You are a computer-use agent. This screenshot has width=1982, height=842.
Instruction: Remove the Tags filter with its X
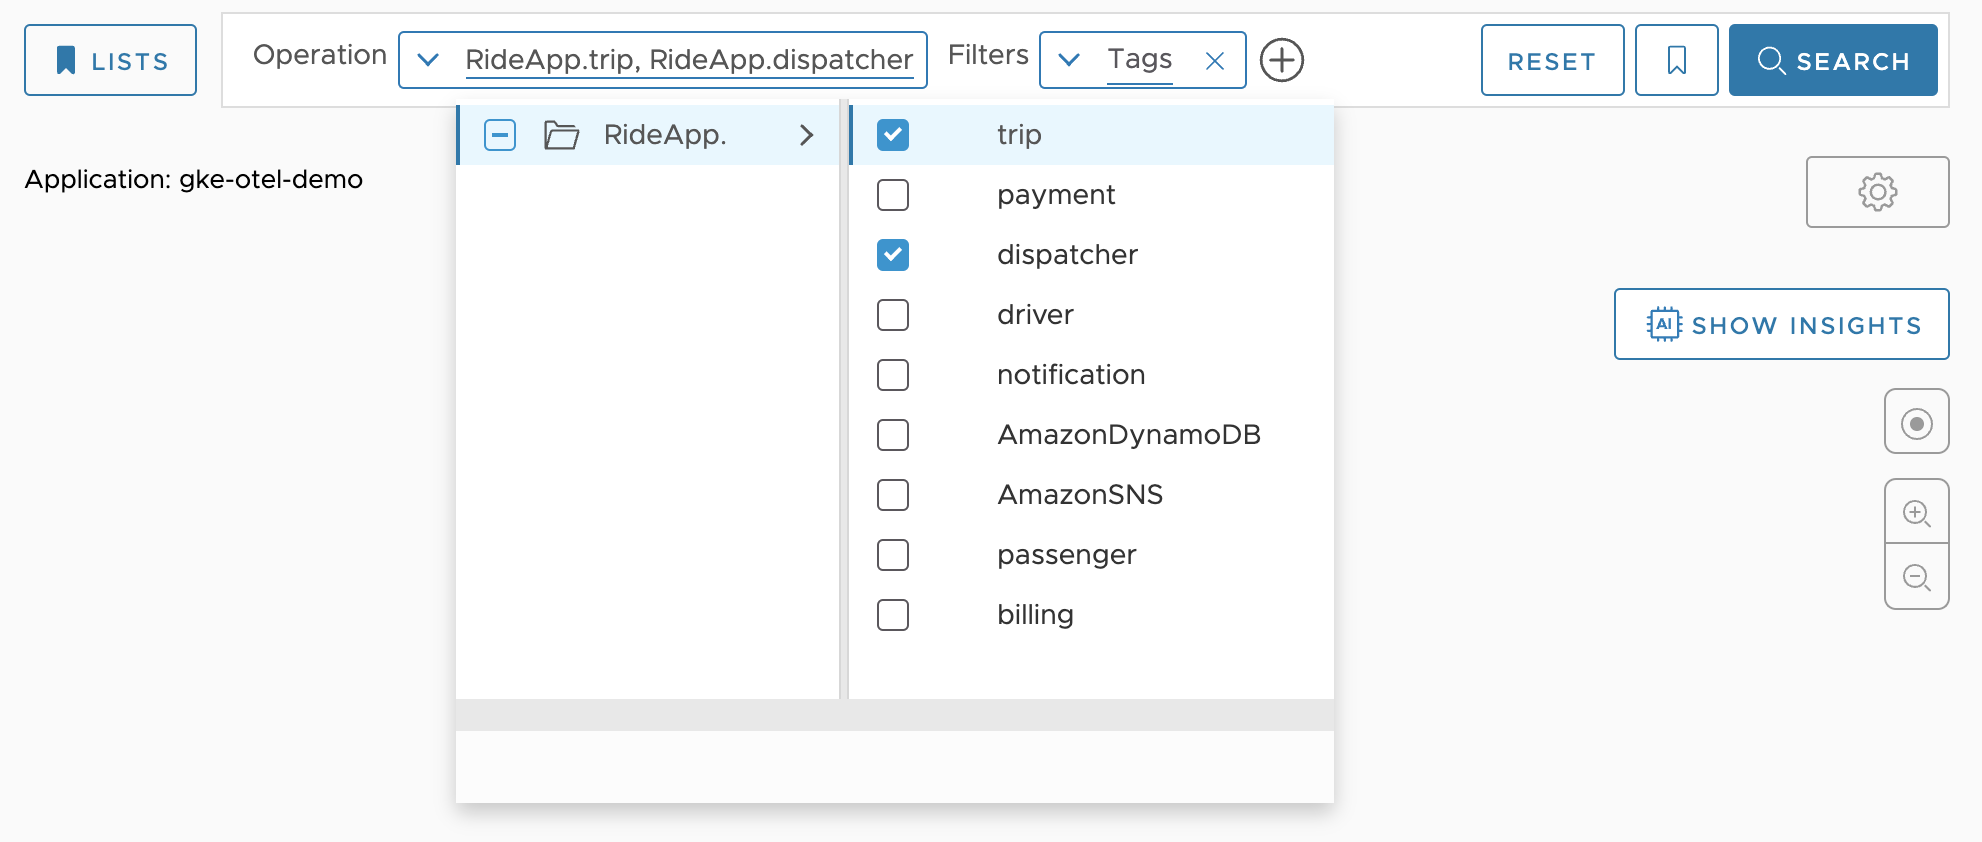(x=1215, y=61)
